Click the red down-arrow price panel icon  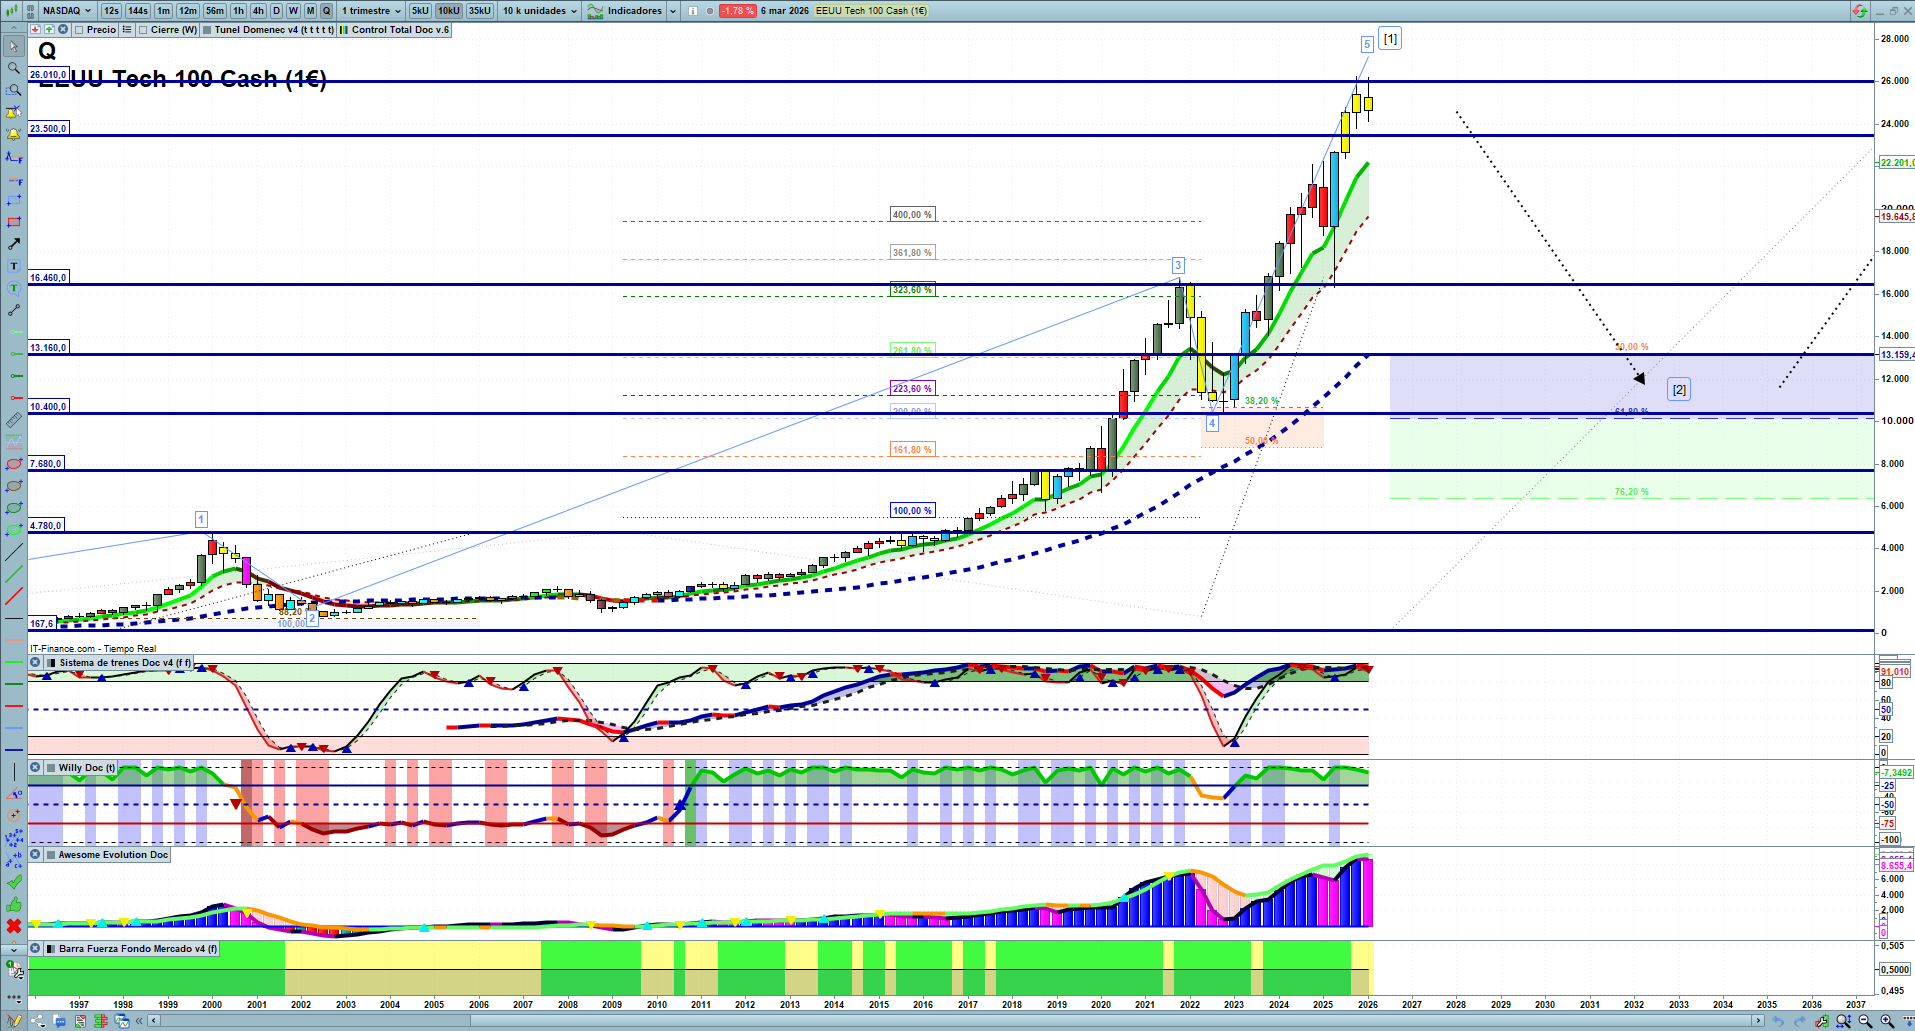[35, 30]
